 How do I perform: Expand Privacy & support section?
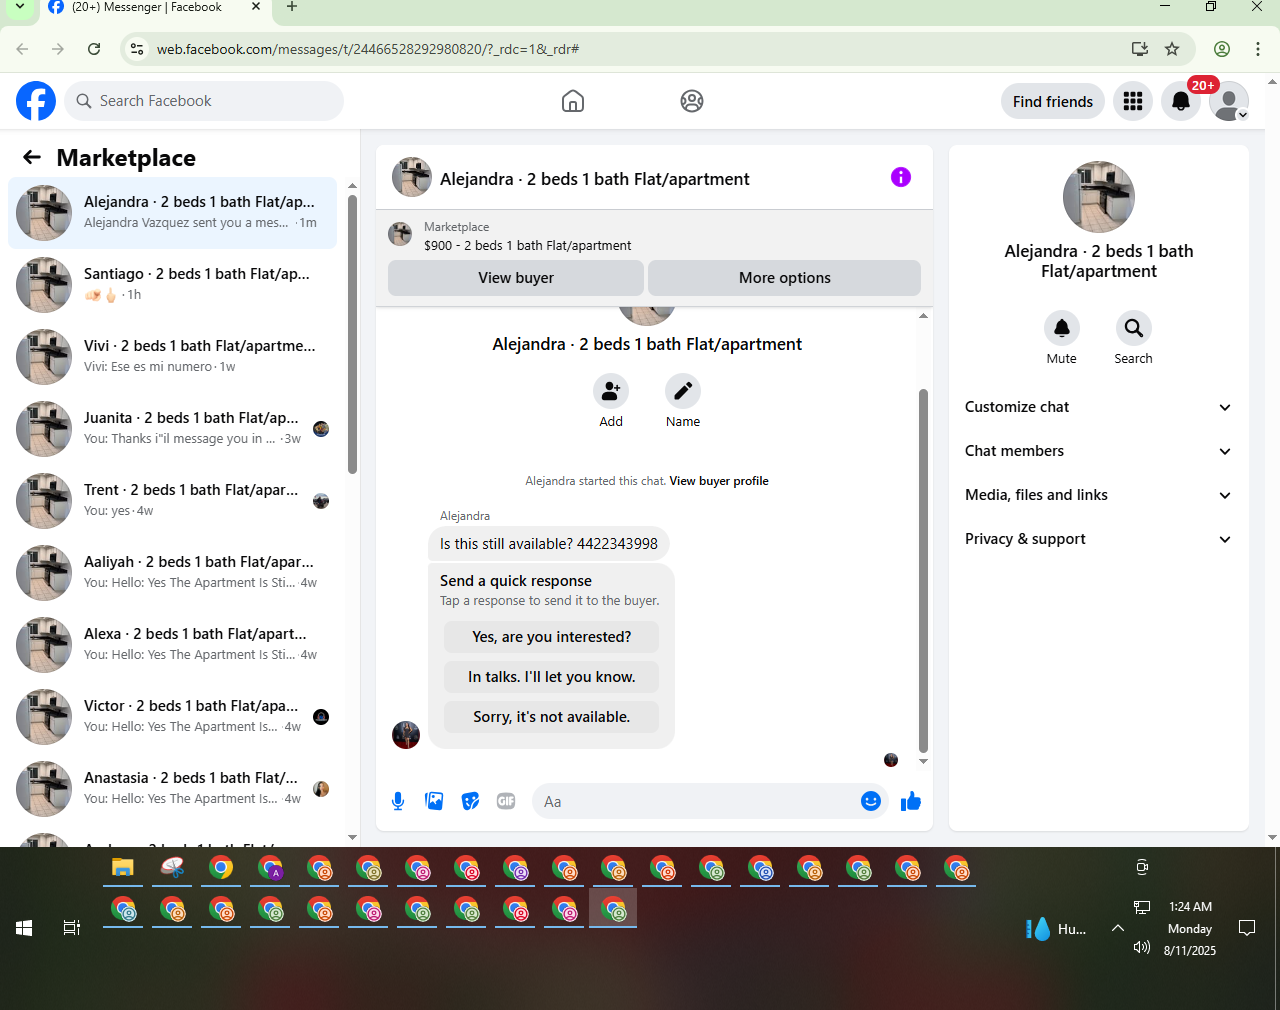[x=1099, y=539]
